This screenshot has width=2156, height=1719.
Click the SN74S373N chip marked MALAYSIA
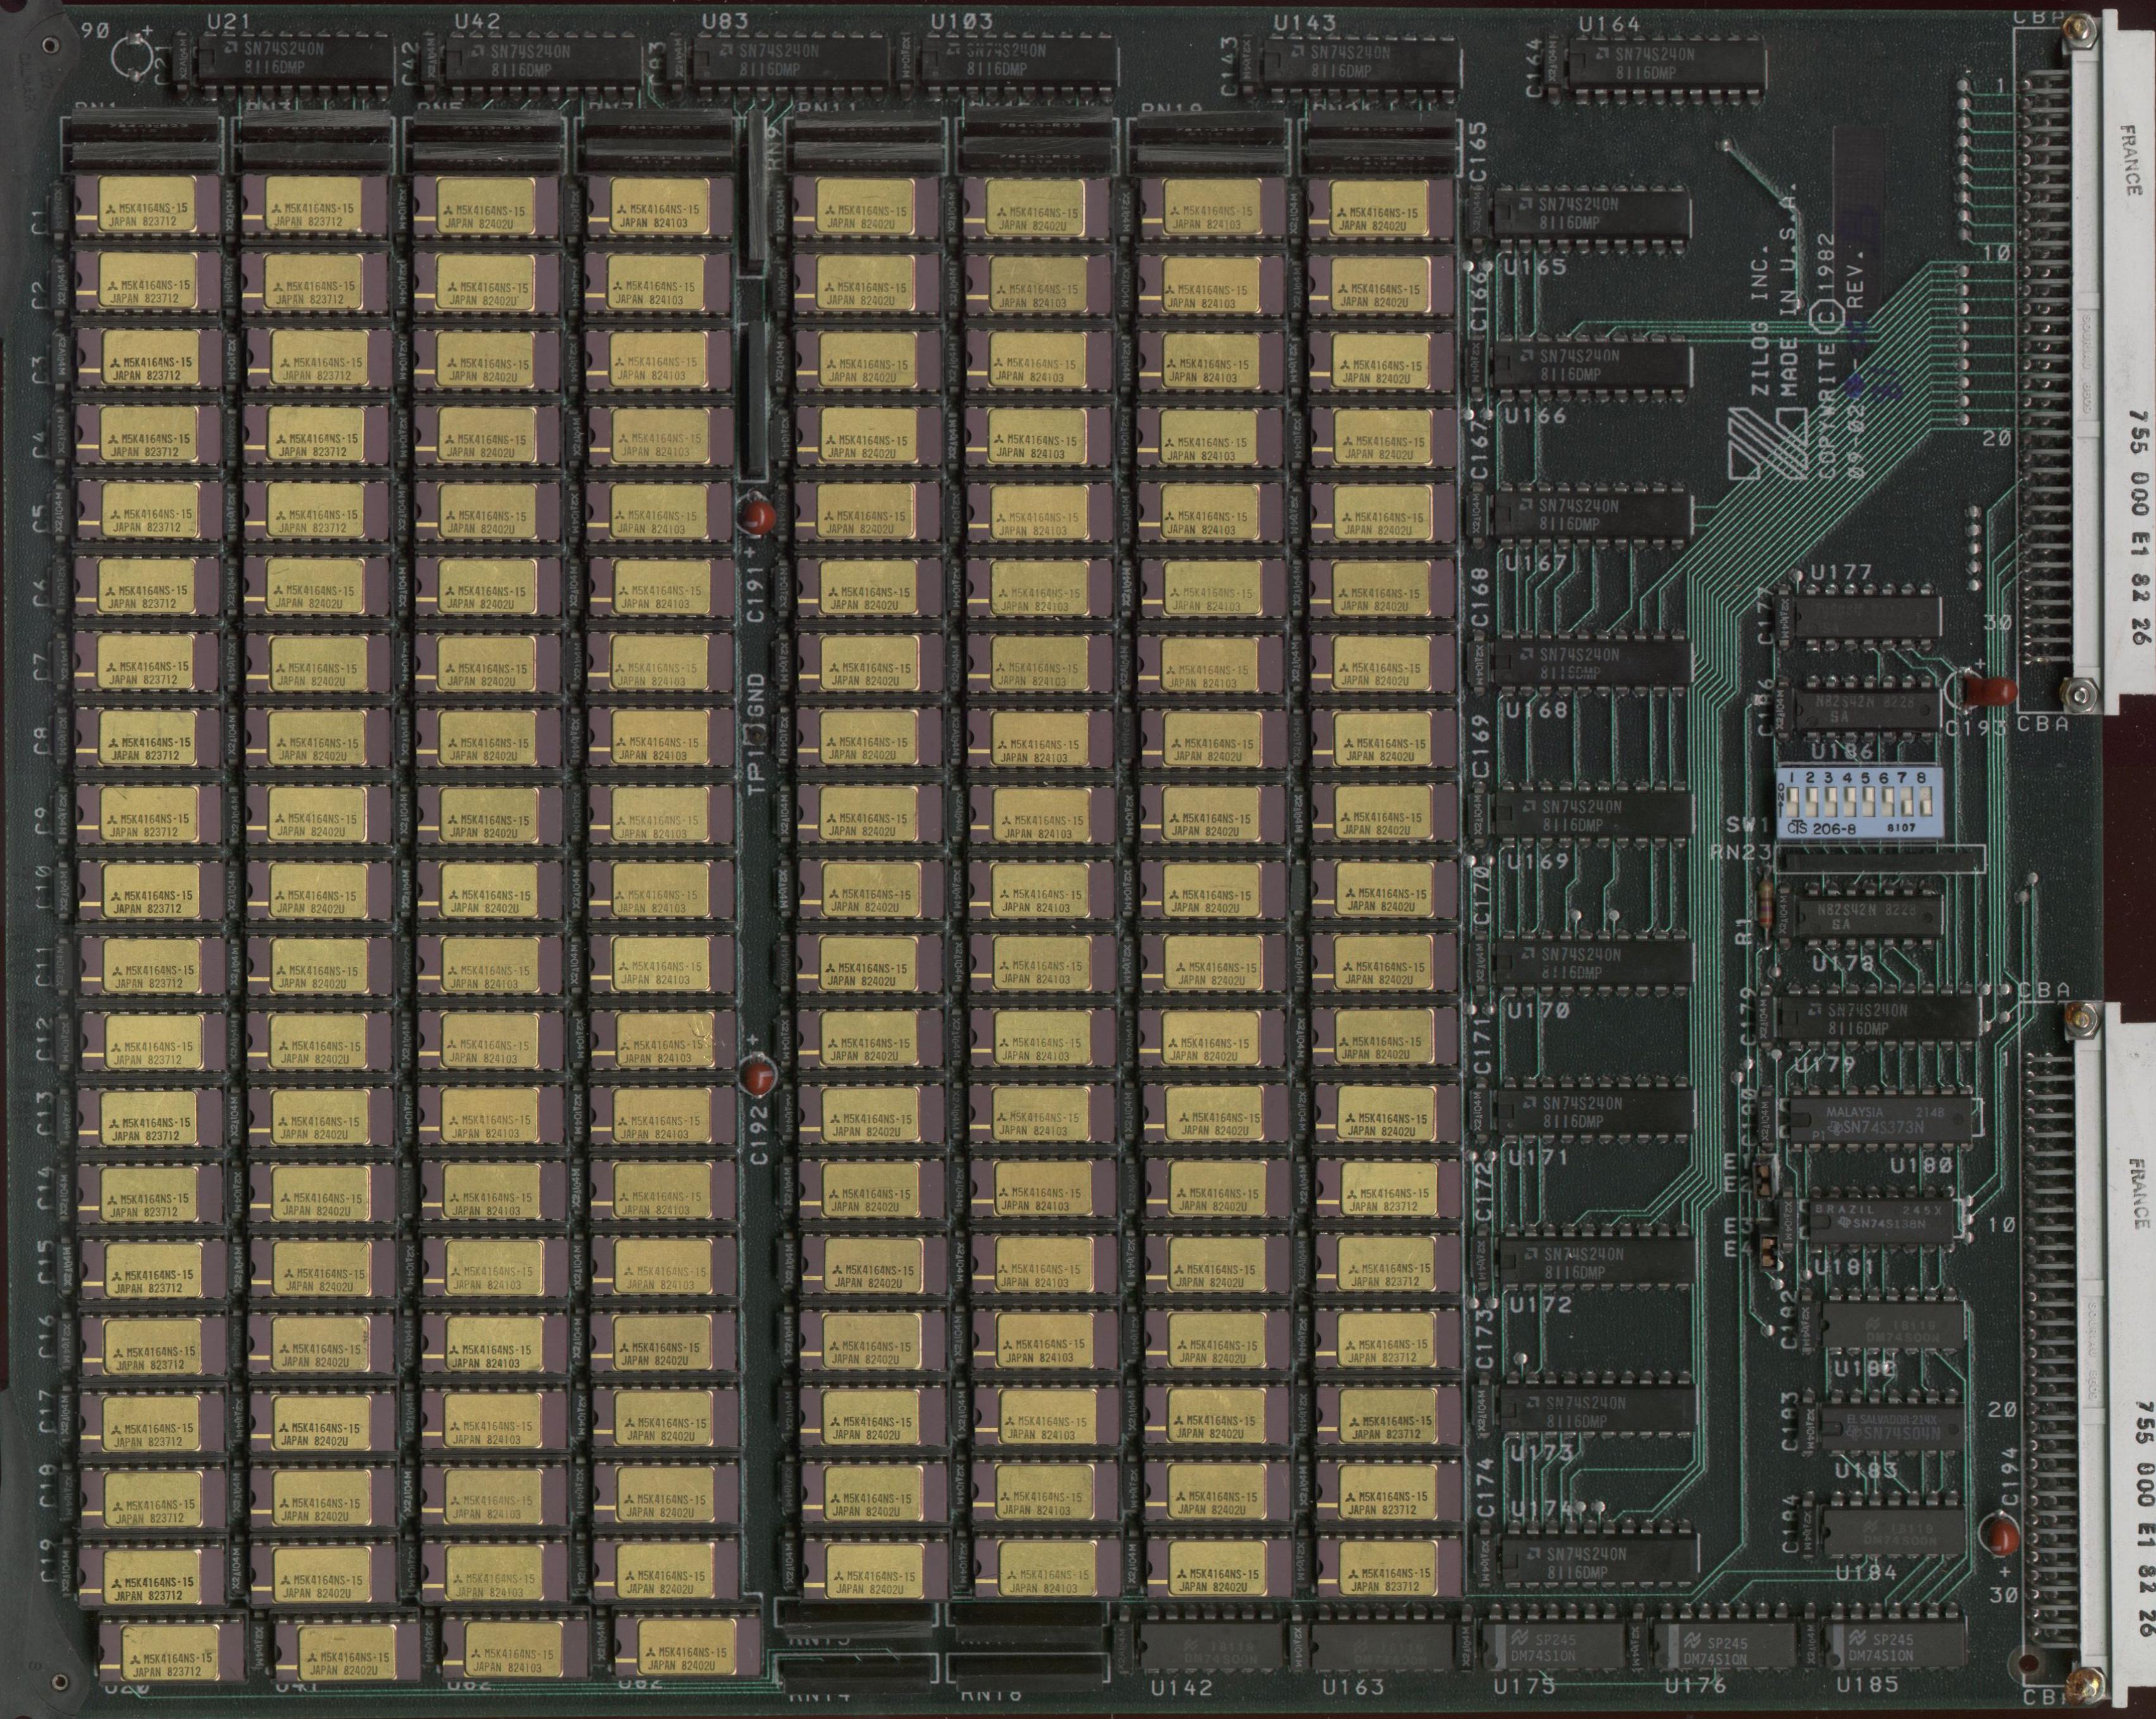(1880, 1119)
